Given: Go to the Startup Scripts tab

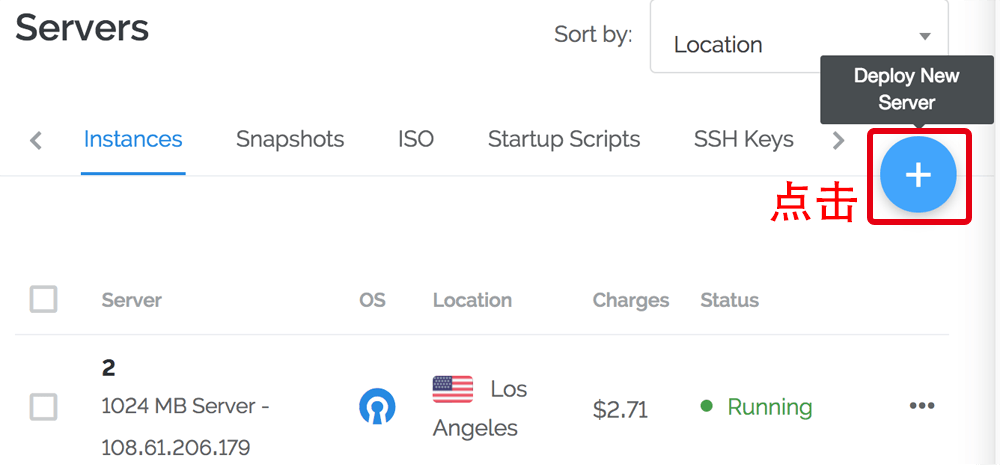Looking at the screenshot, I should (564, 139).
